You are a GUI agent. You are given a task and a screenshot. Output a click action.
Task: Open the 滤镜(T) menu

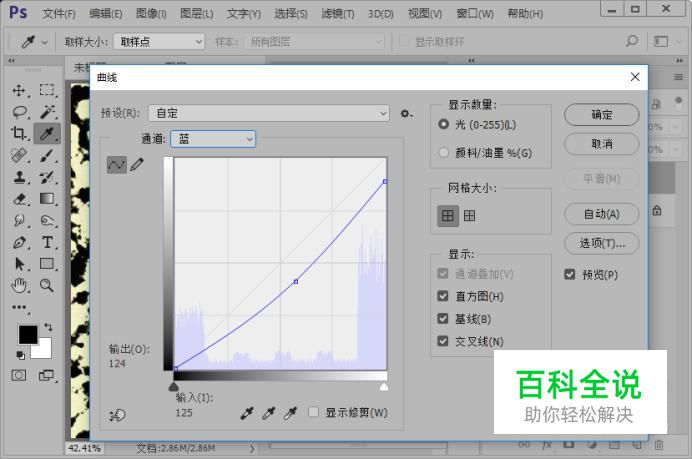click(x=338, y=14)
